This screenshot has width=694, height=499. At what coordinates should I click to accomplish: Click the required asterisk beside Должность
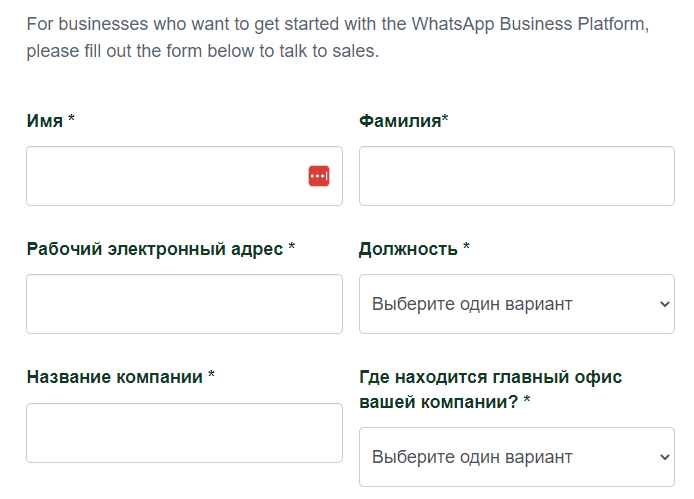coord(466,246)
